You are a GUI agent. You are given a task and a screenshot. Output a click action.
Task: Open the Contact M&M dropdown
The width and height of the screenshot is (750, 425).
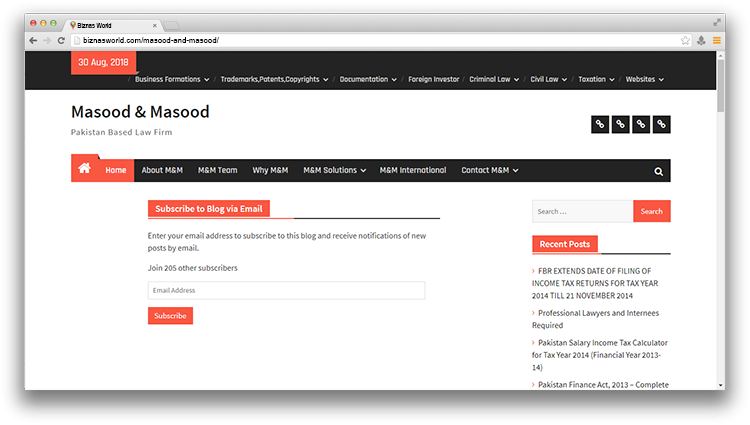click(489, 170)
